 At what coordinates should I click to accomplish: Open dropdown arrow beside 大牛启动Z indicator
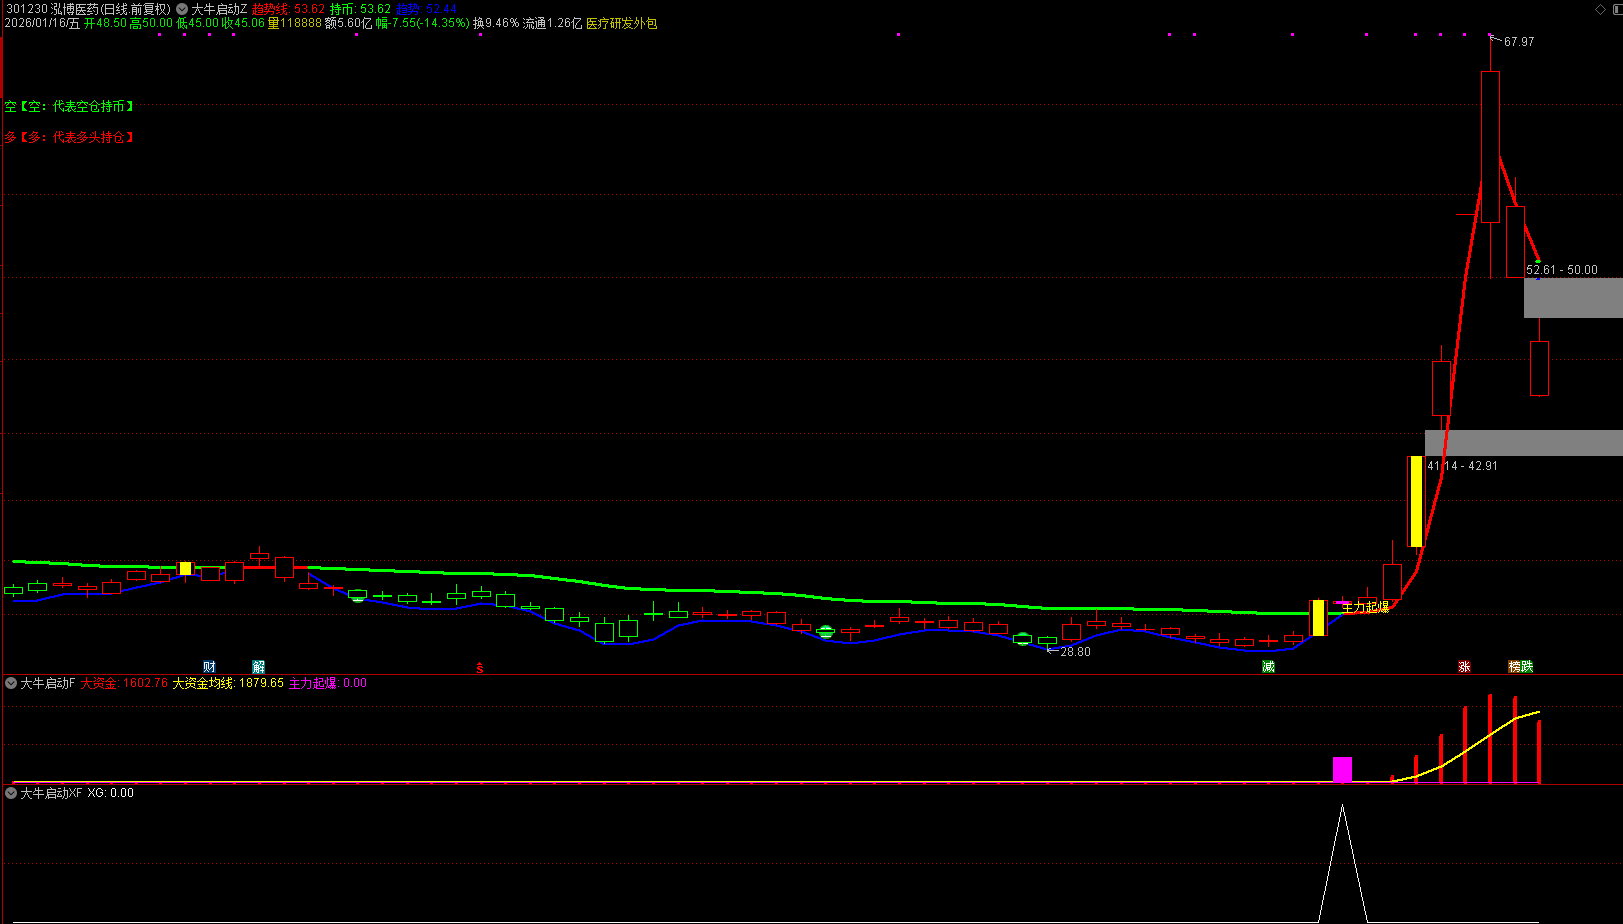coord(182,9)
